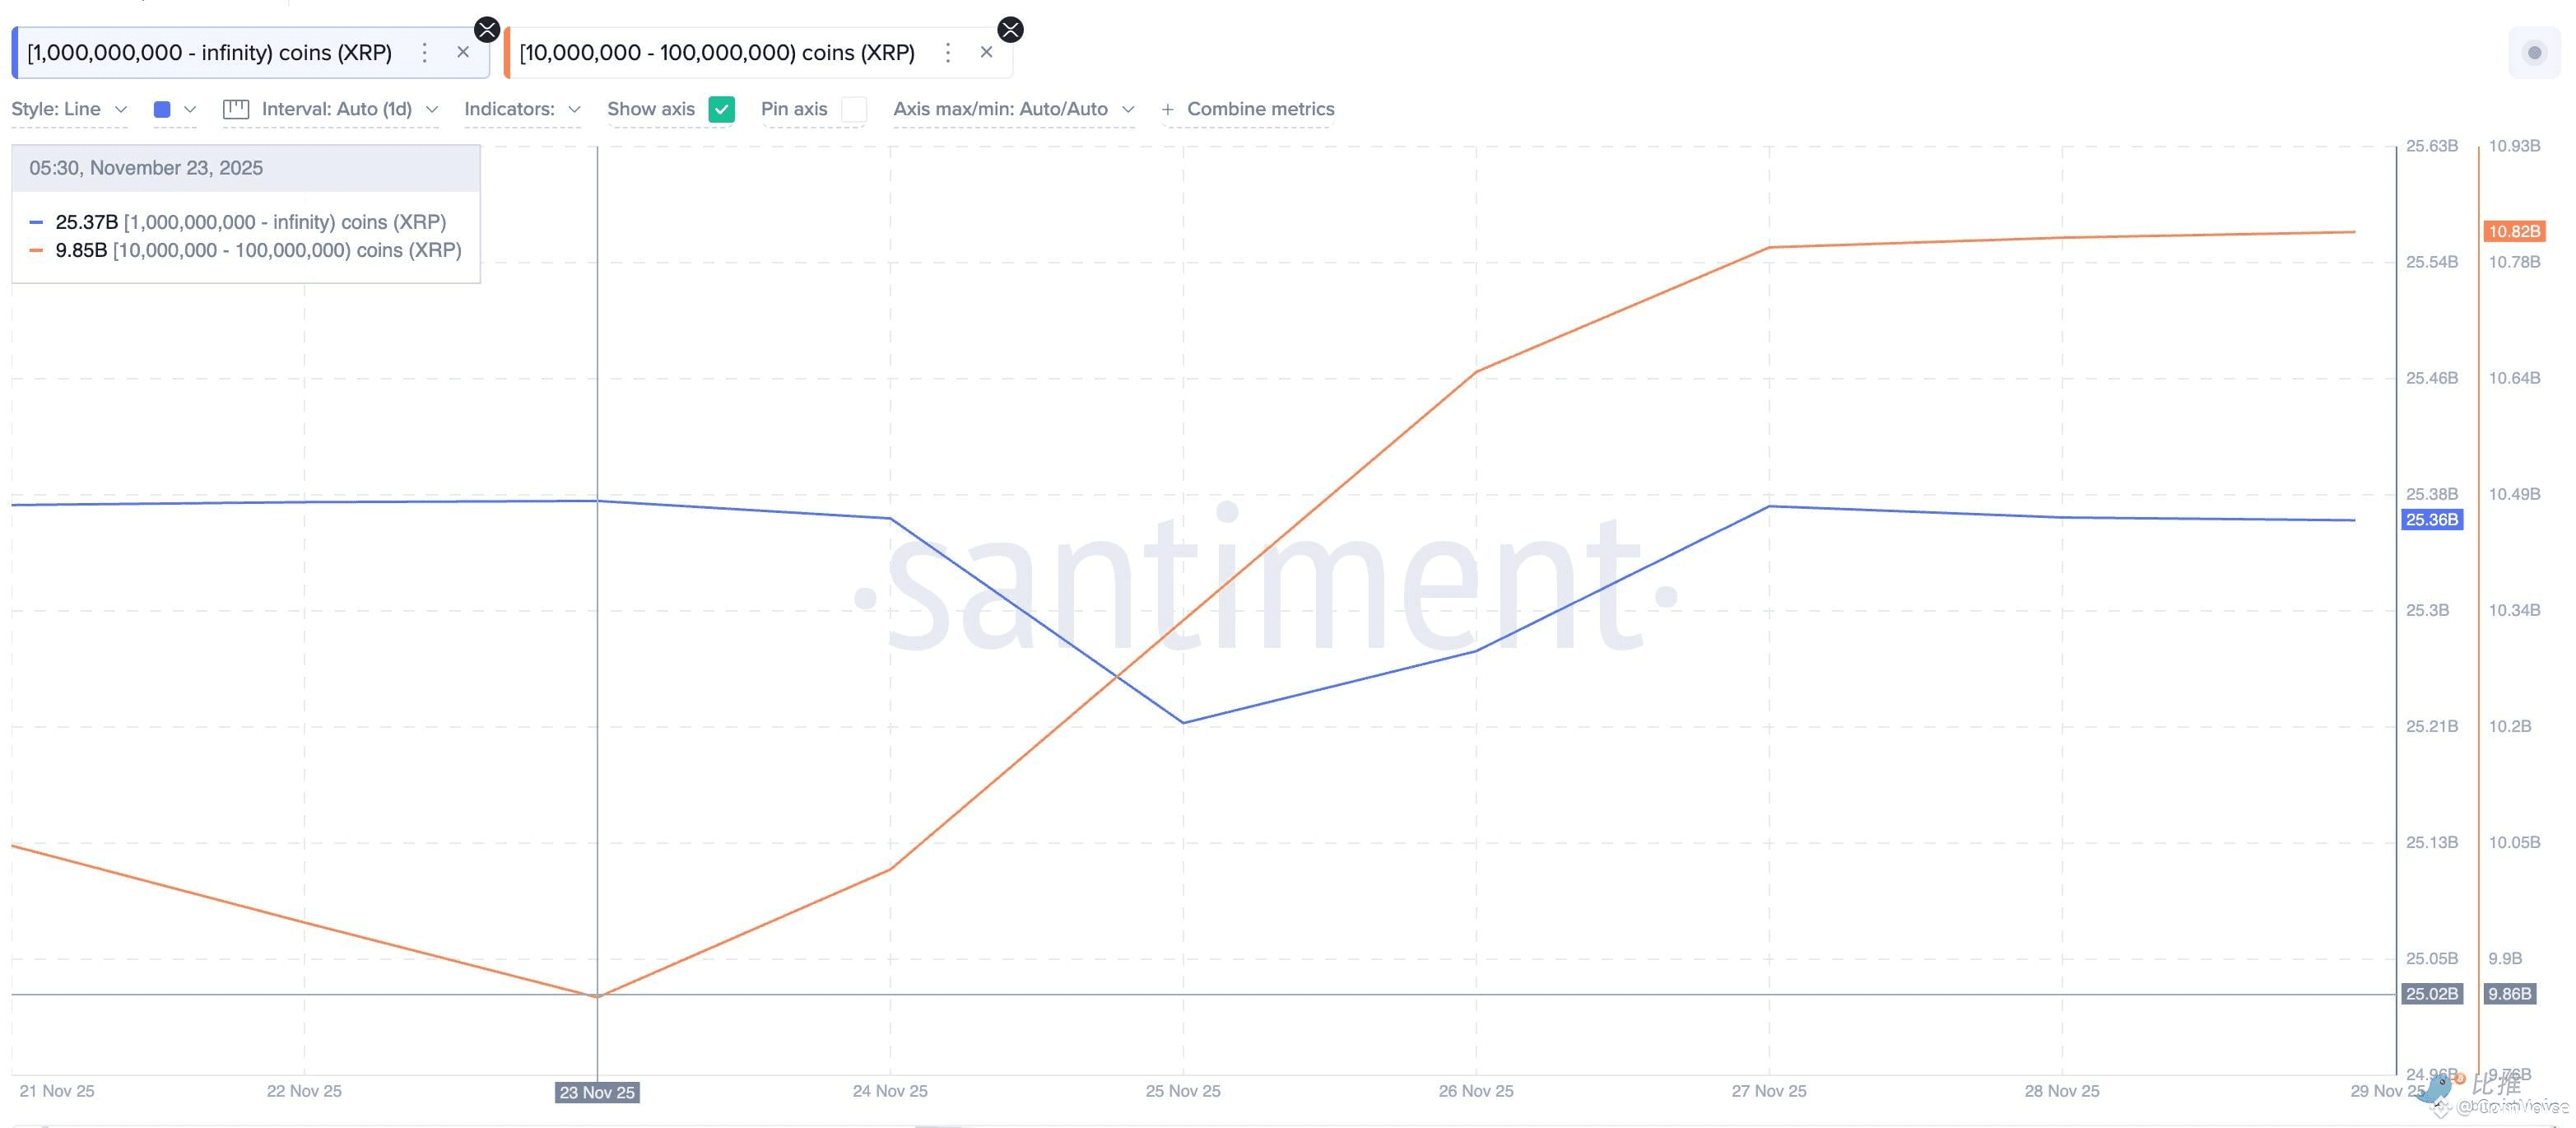
Task: Open three-dot menu for 10,000,000 - 100,000,000 metric
Action: (x=948, y=53)
